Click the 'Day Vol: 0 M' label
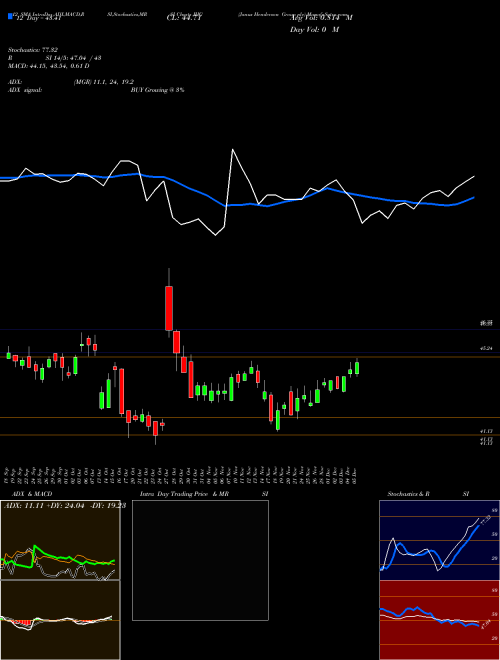Screen dimensions: 500x660 coord(314,30)
